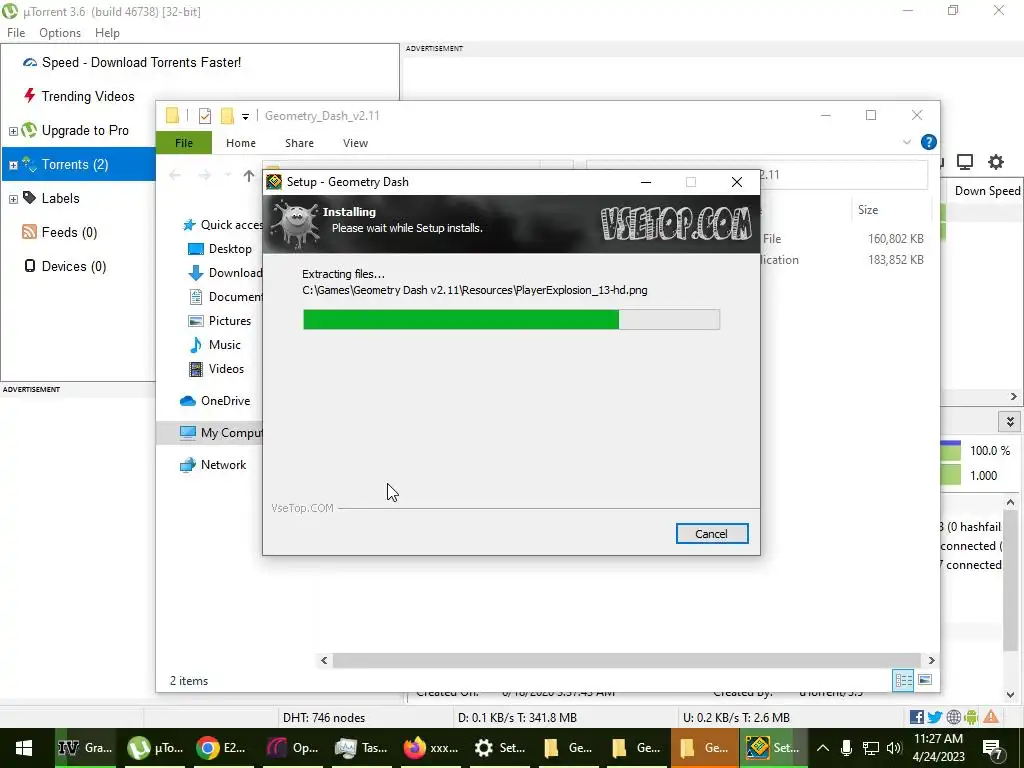
Task: Select Speed - Download Torrents Faster sidebar item
Action: pos(141,62)
